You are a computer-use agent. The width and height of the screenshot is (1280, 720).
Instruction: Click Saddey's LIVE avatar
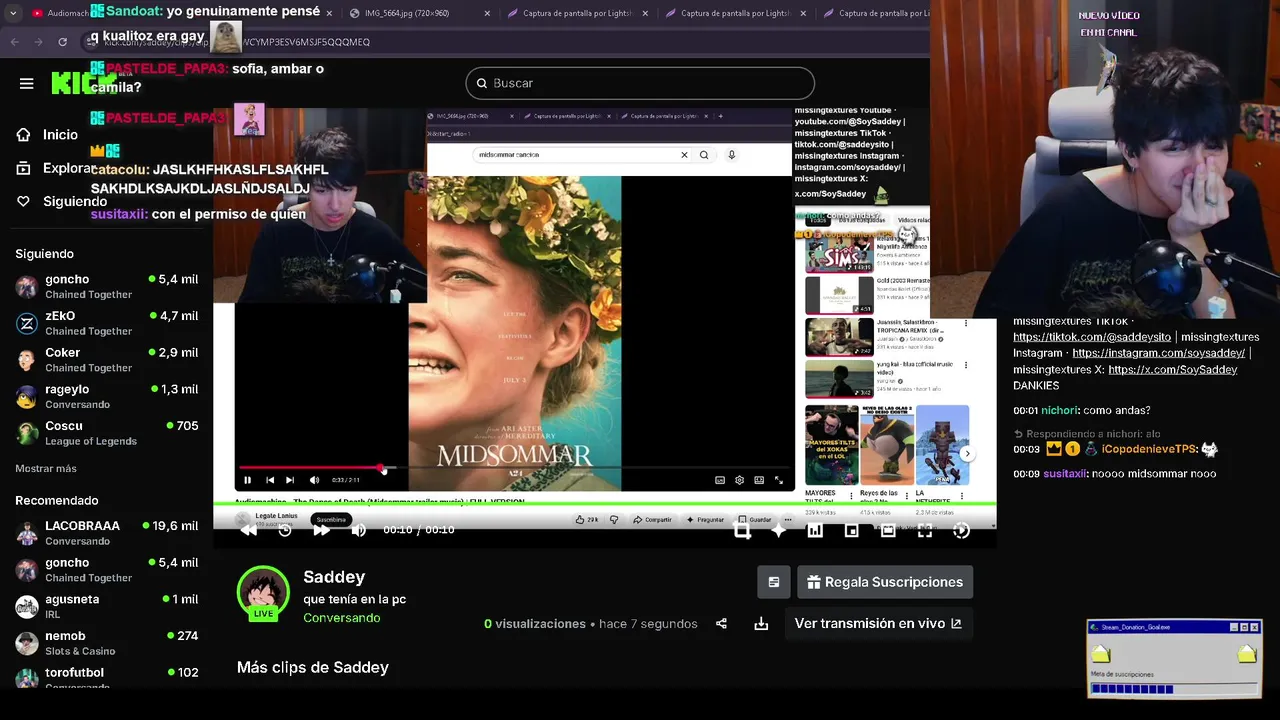point(263,593)
